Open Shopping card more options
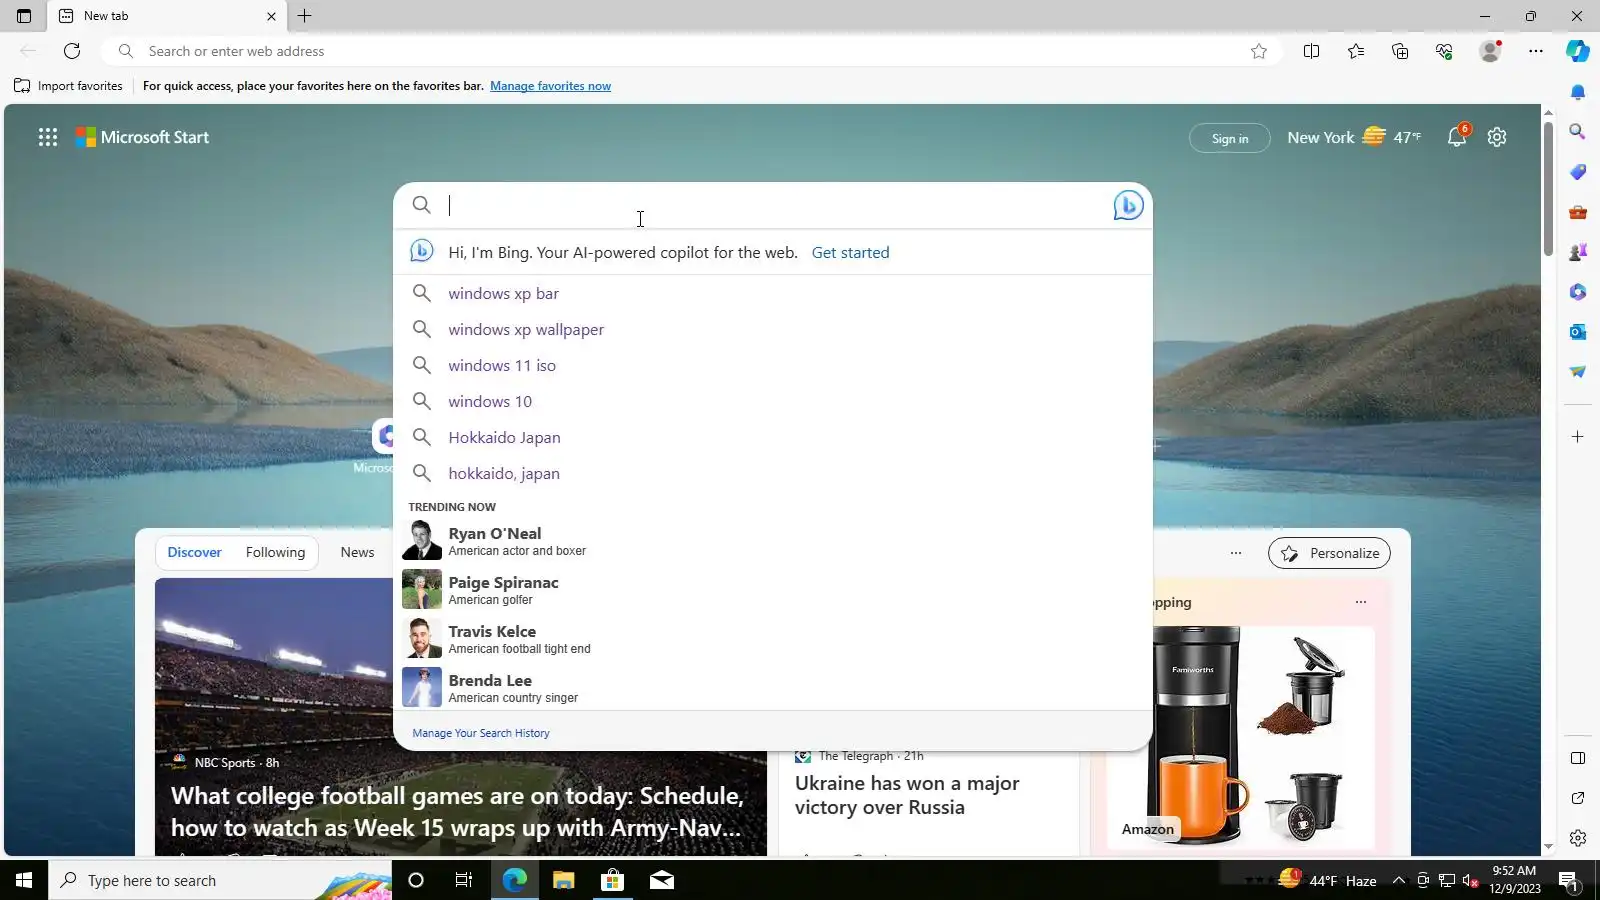1600x900 pixels. [1361, 602]
